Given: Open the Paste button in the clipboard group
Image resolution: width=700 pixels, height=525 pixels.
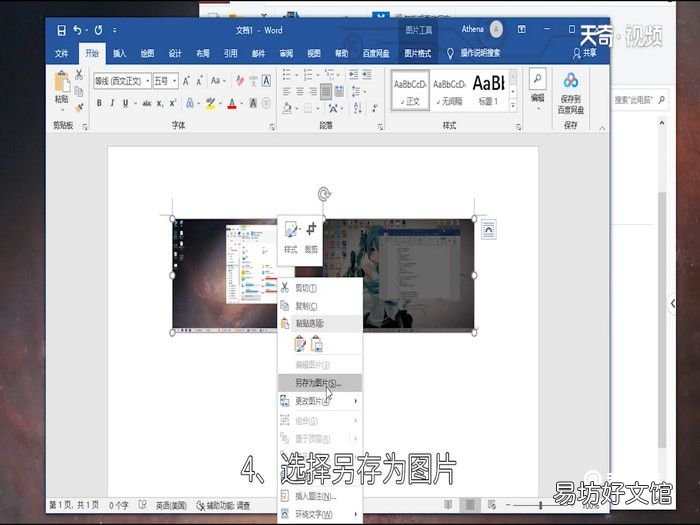Looking at the screenshot, I should click(x=62, y=92).
